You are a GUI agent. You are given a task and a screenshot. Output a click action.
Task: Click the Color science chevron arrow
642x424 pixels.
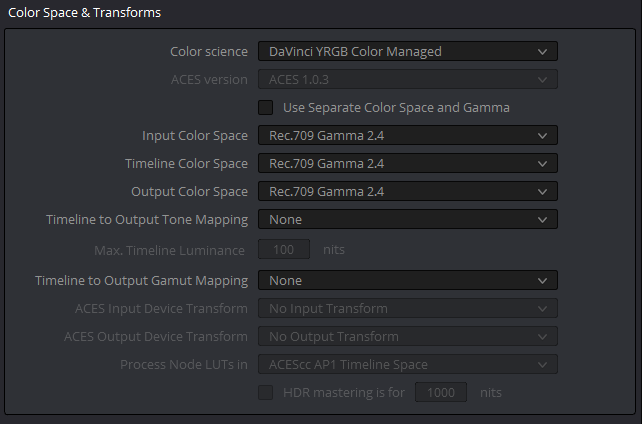pos(543,52)
